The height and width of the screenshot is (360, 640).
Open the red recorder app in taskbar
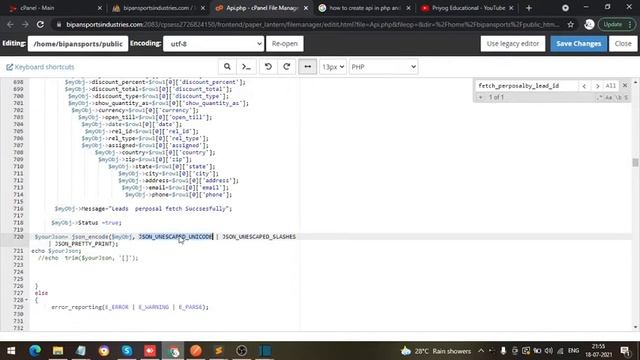[150, 351]
